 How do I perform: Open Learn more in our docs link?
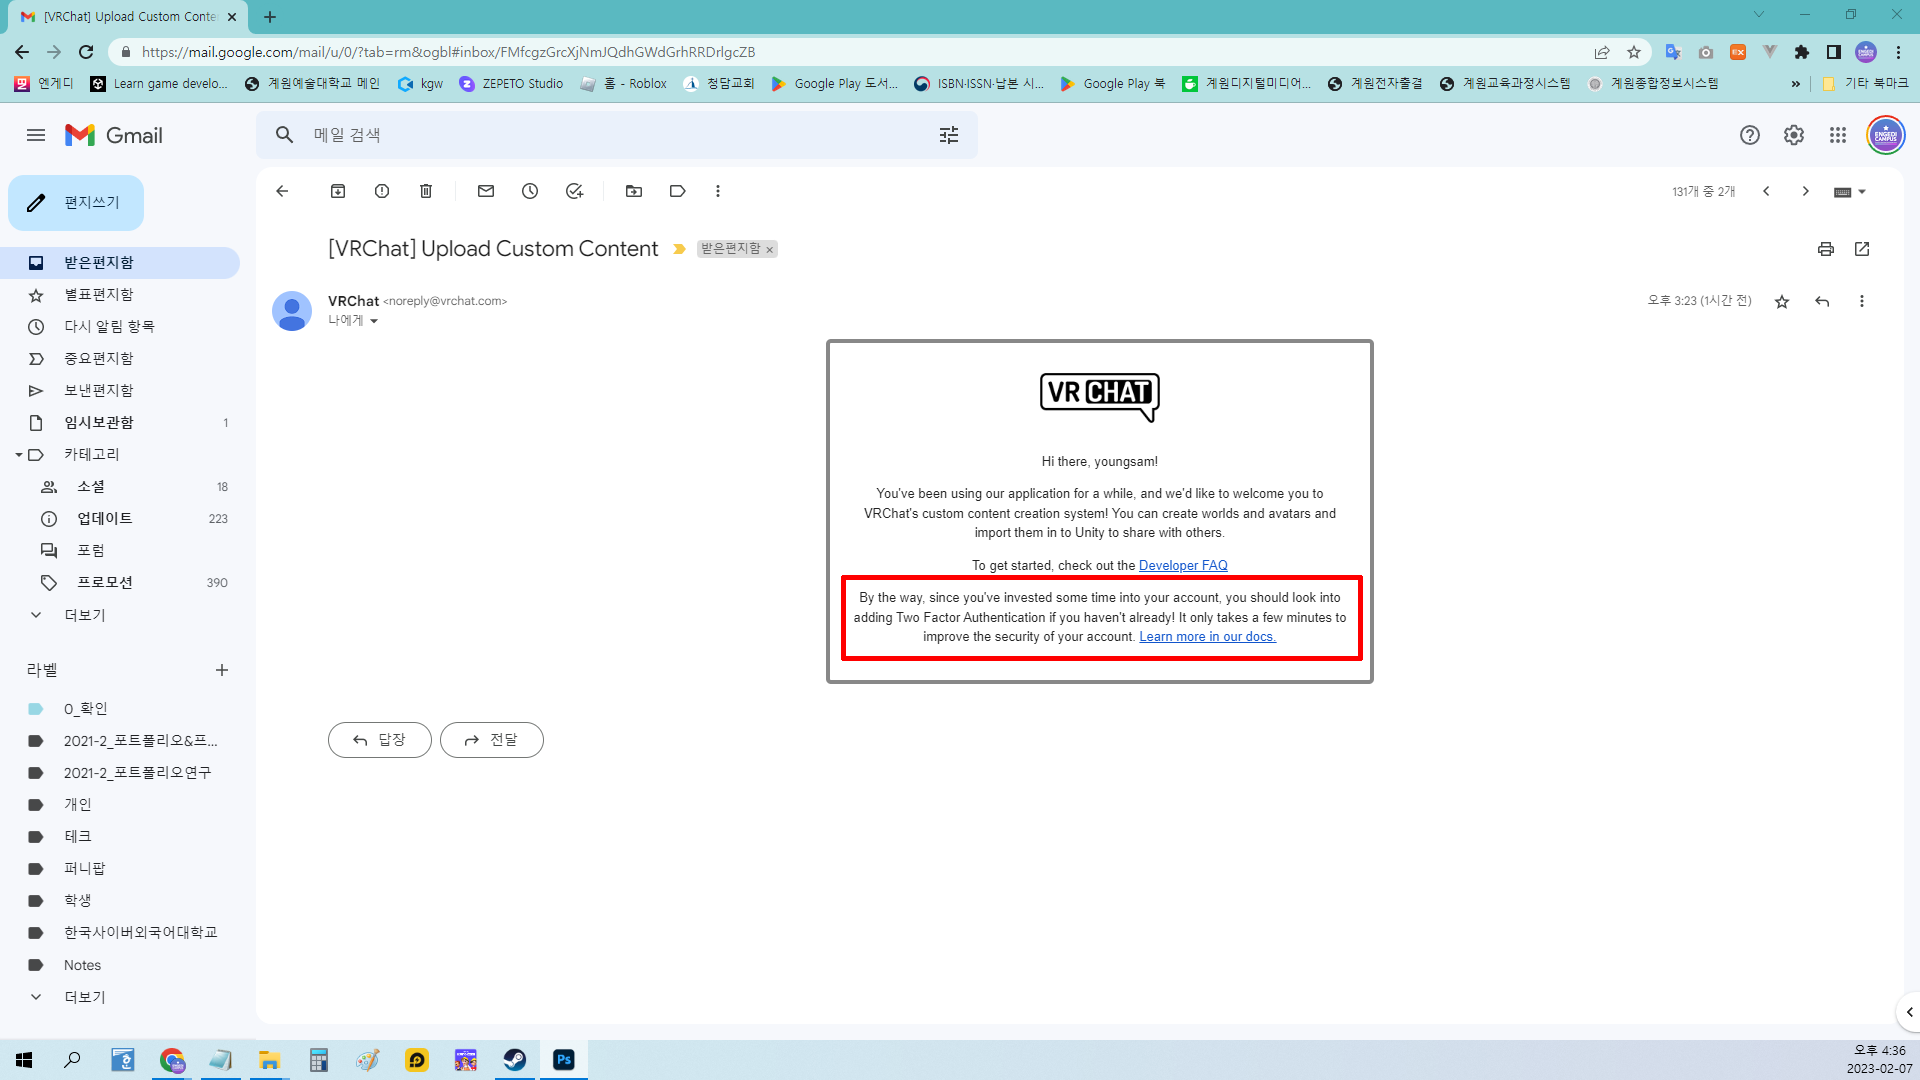(1208, 637)
